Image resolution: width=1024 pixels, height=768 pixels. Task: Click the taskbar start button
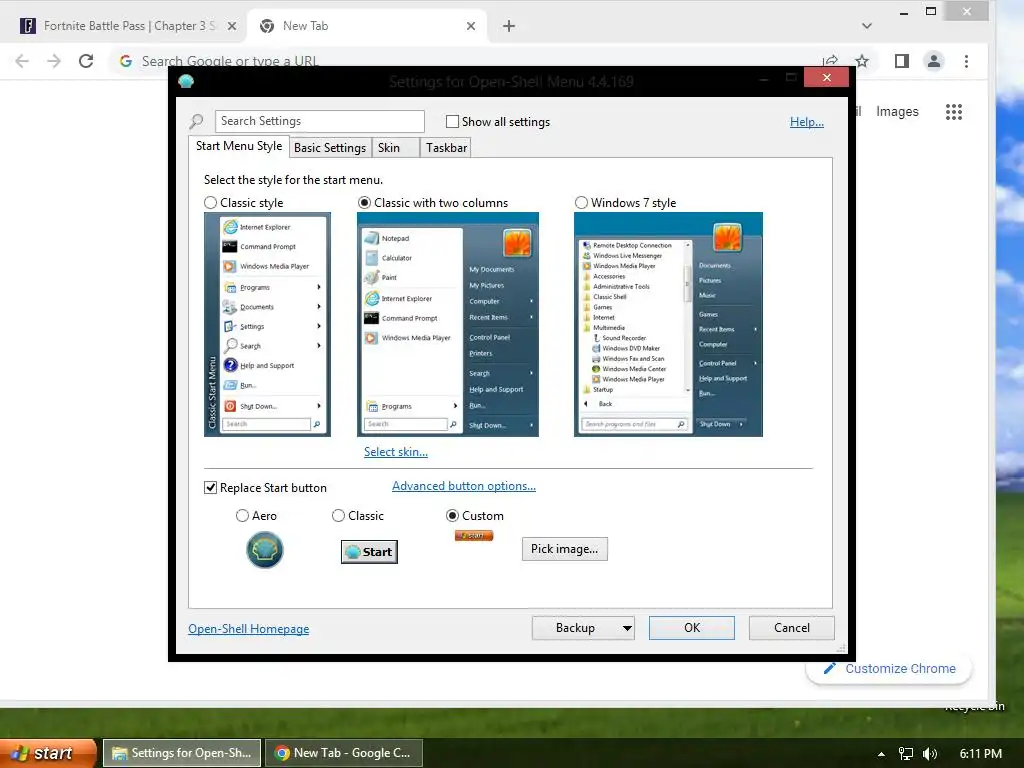coord(48,753)
